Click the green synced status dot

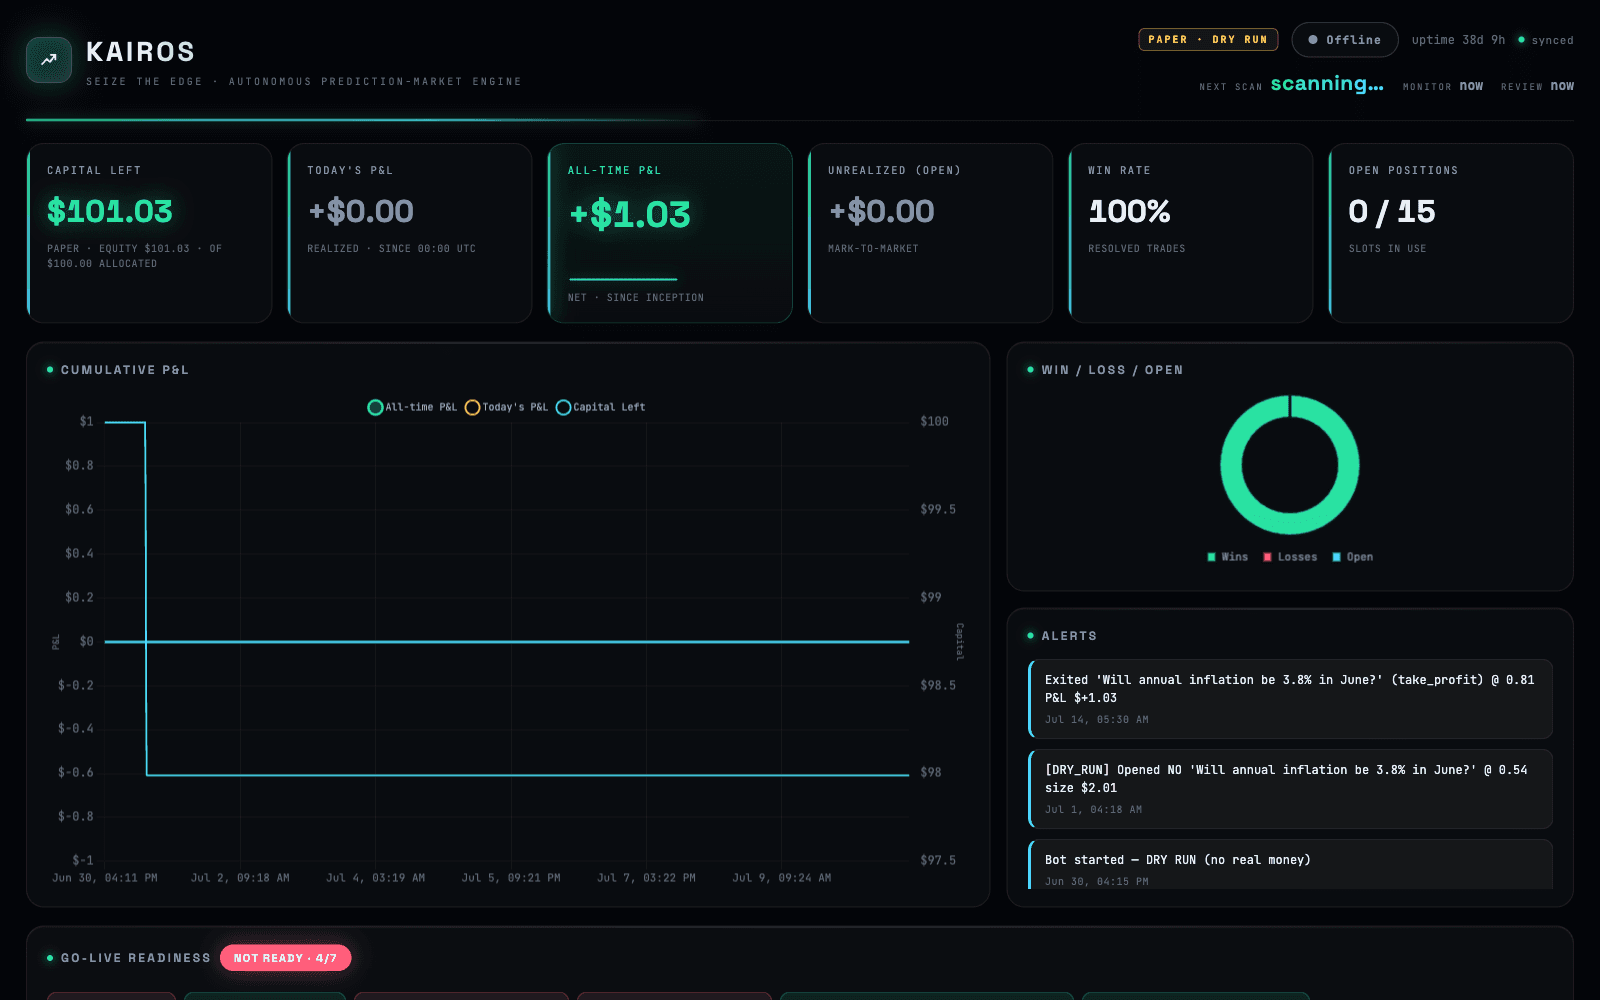(x=1521, y=40)
